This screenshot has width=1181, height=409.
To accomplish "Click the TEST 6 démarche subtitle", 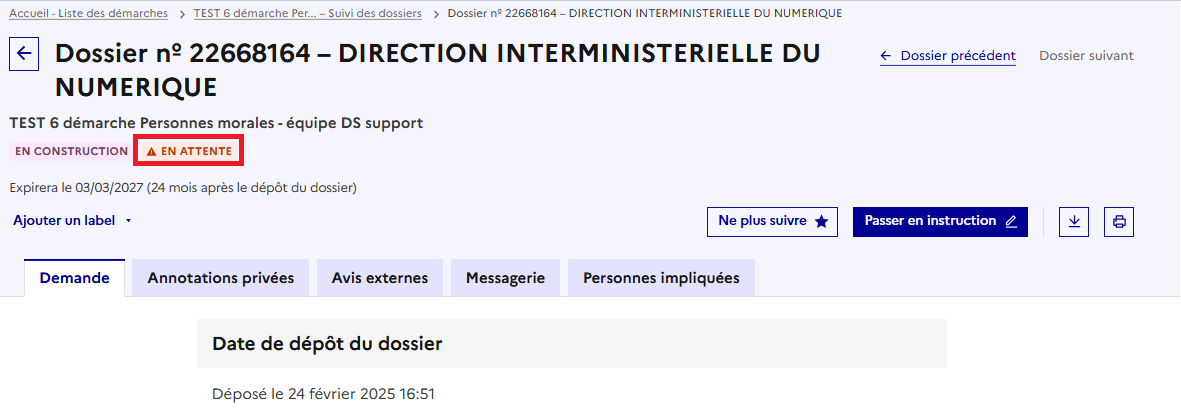I will click(x=216, y=123).
